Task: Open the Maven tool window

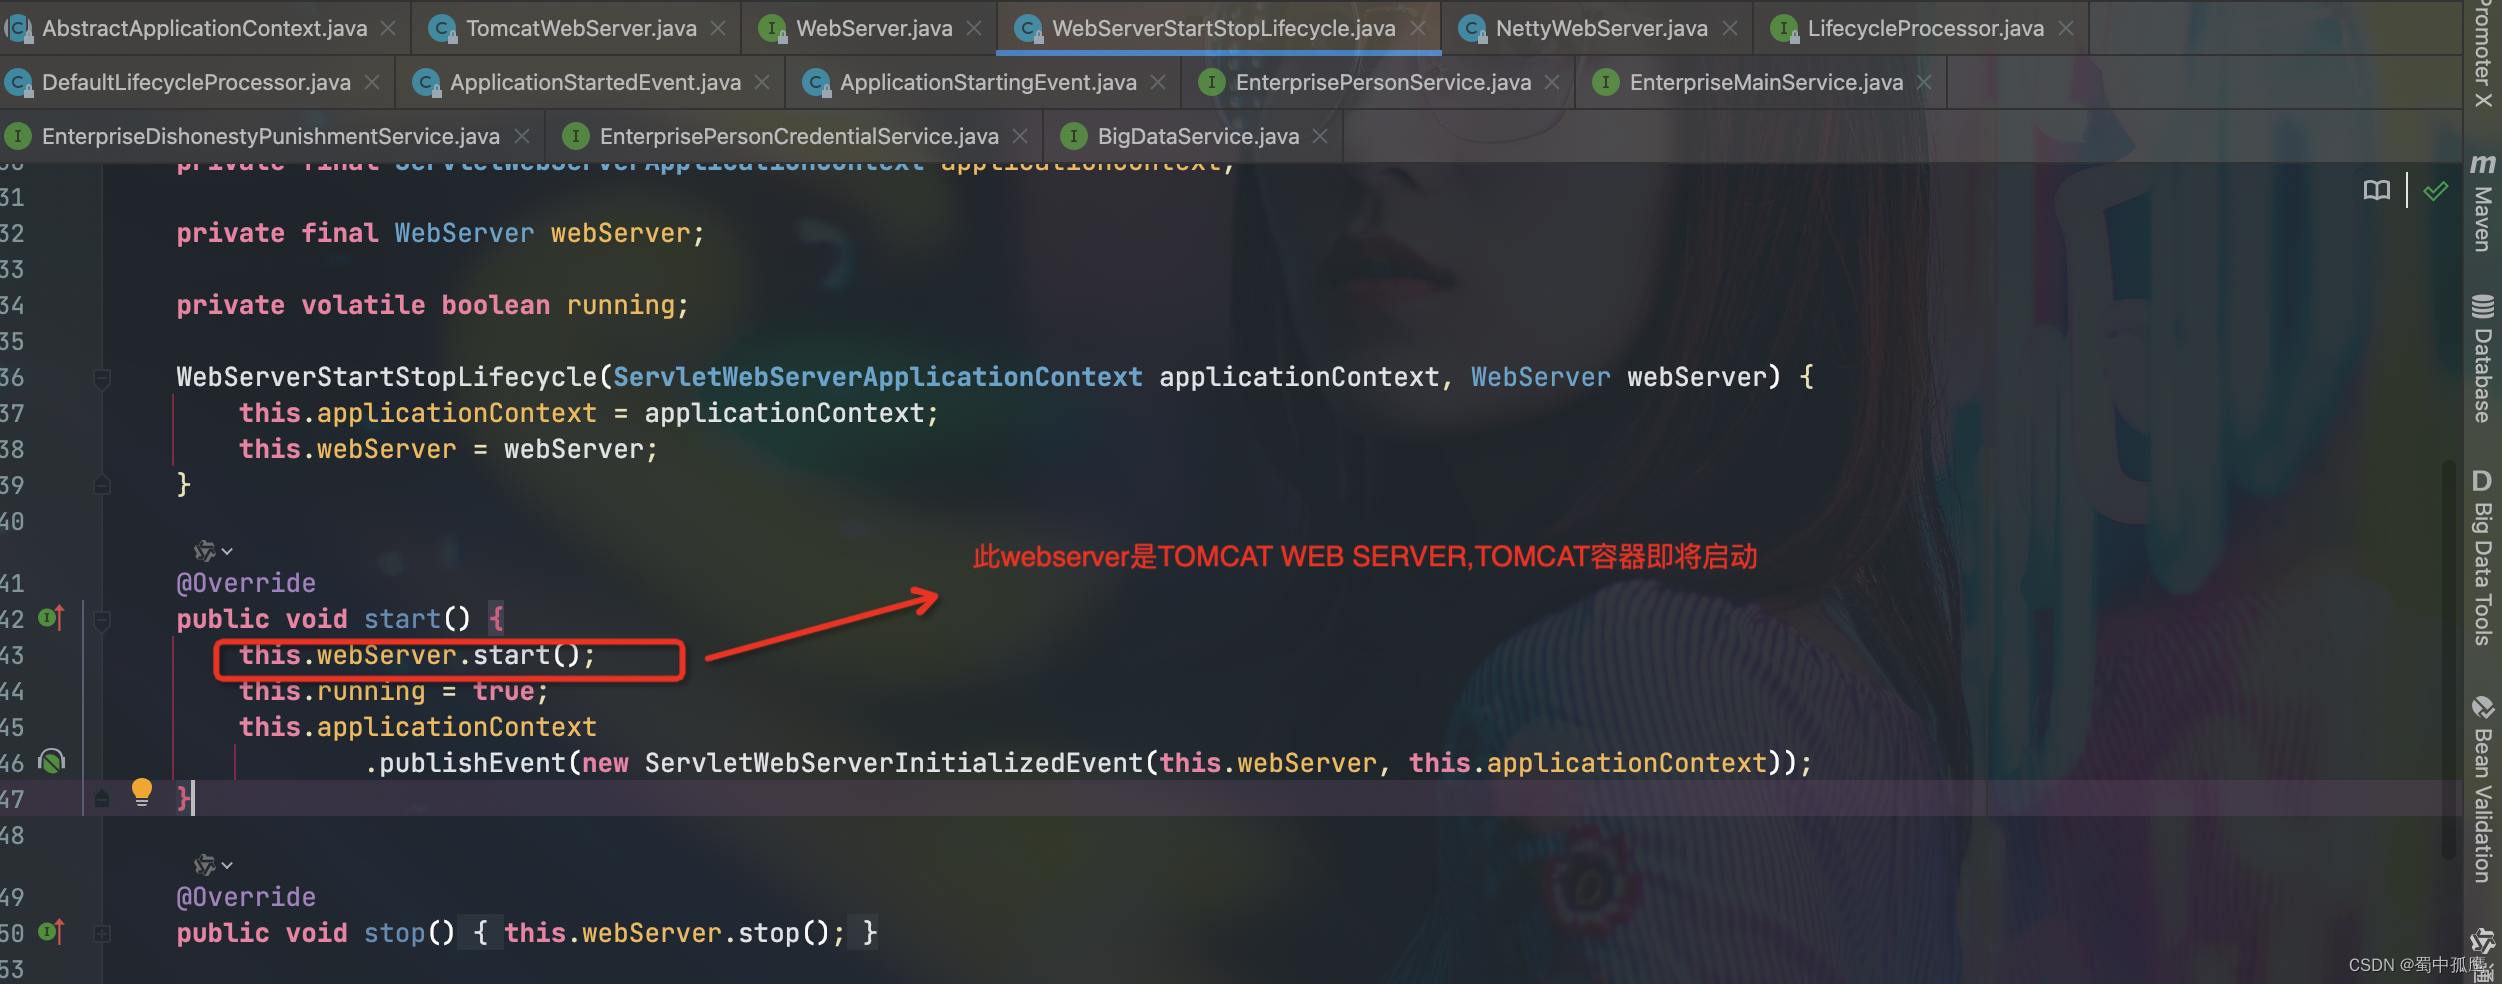Action: 2482,201
